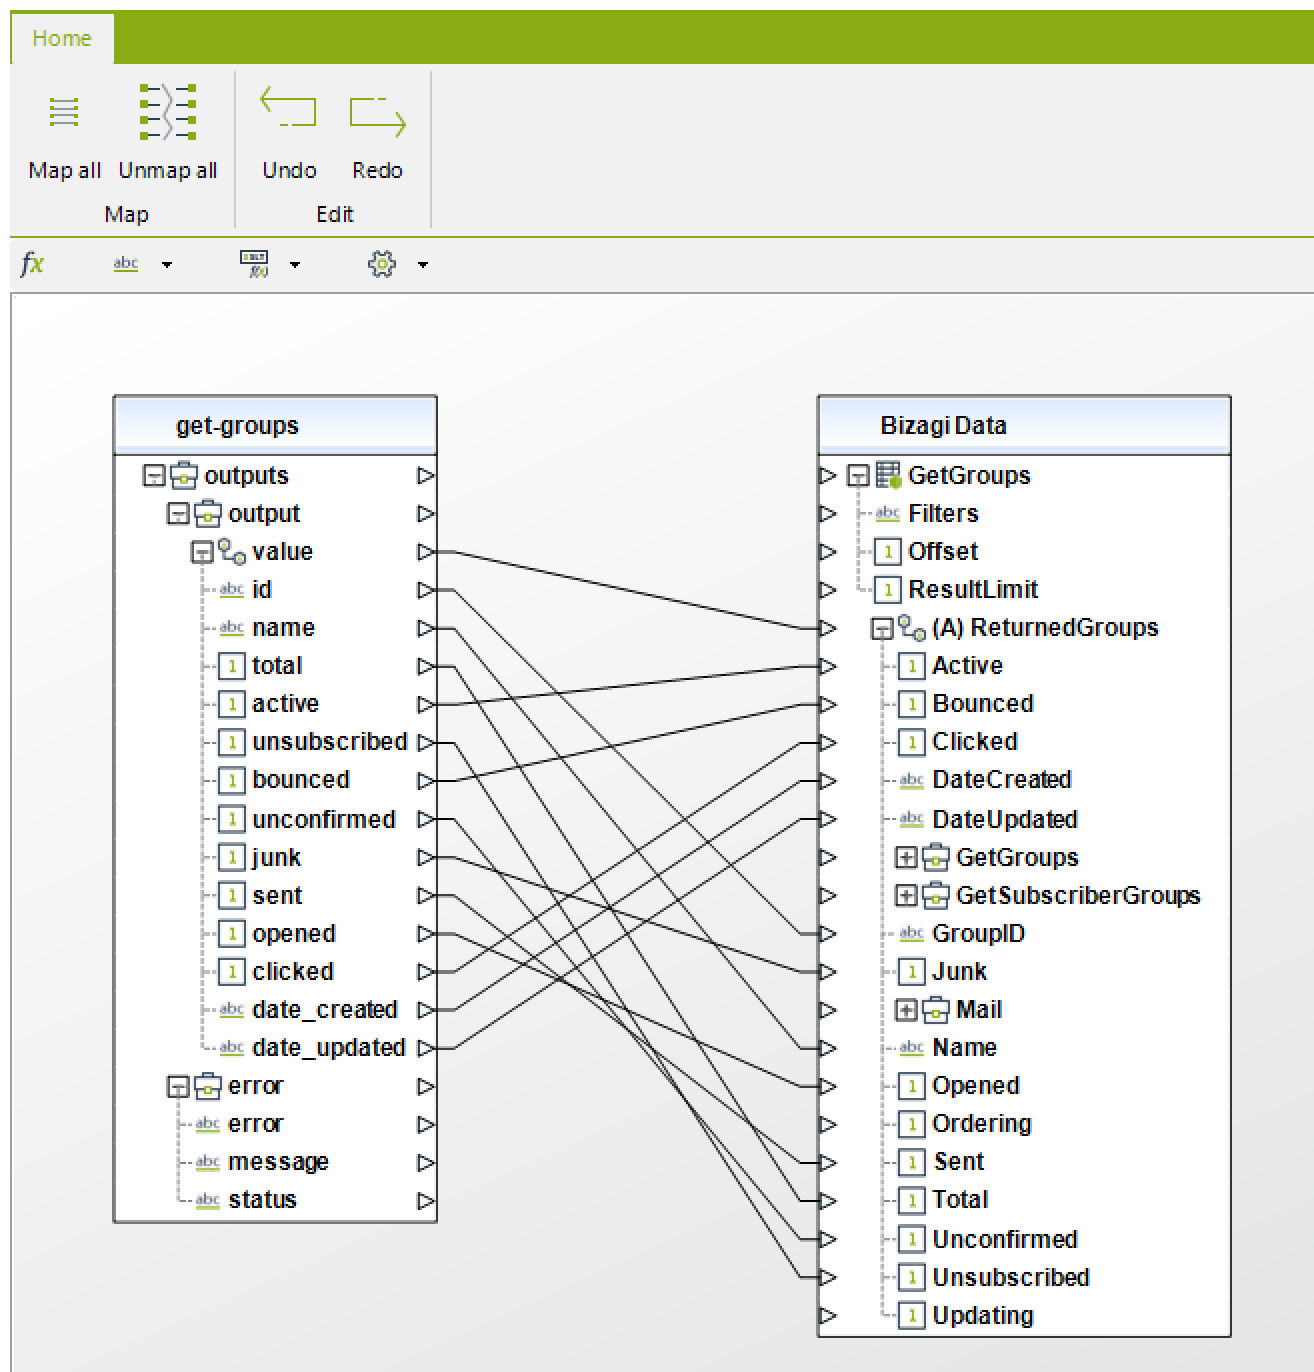Select the date_updated attribute

pyautogui.click(x=329, y=1047)
